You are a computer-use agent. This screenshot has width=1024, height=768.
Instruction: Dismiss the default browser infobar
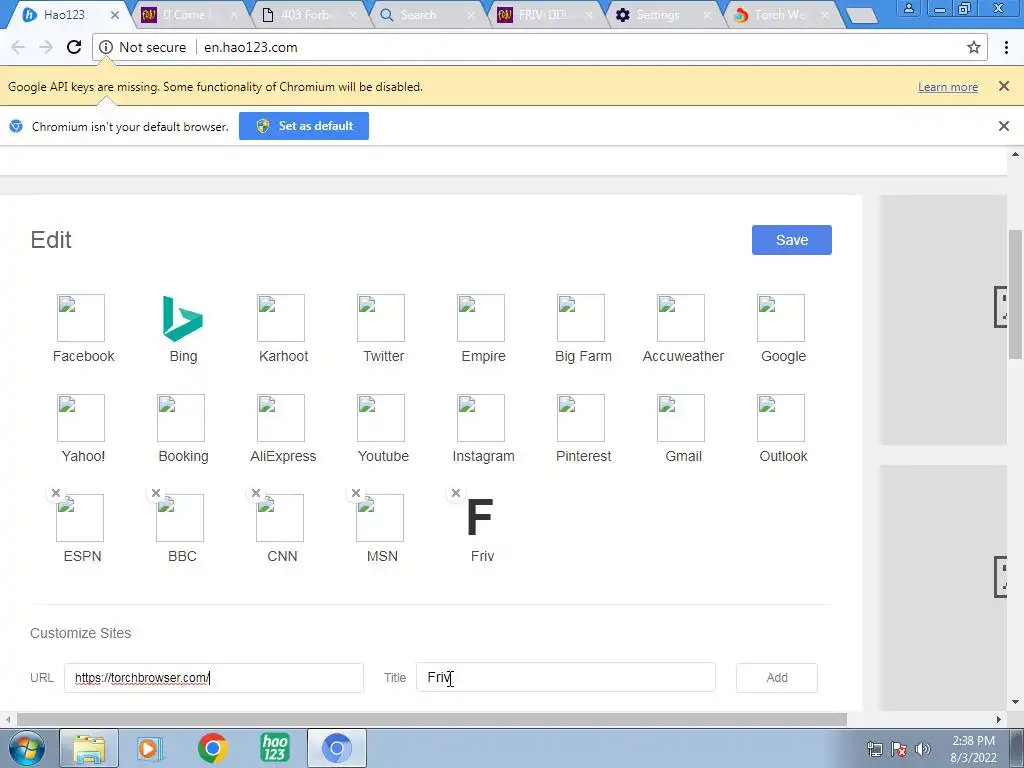[1004, 126]
